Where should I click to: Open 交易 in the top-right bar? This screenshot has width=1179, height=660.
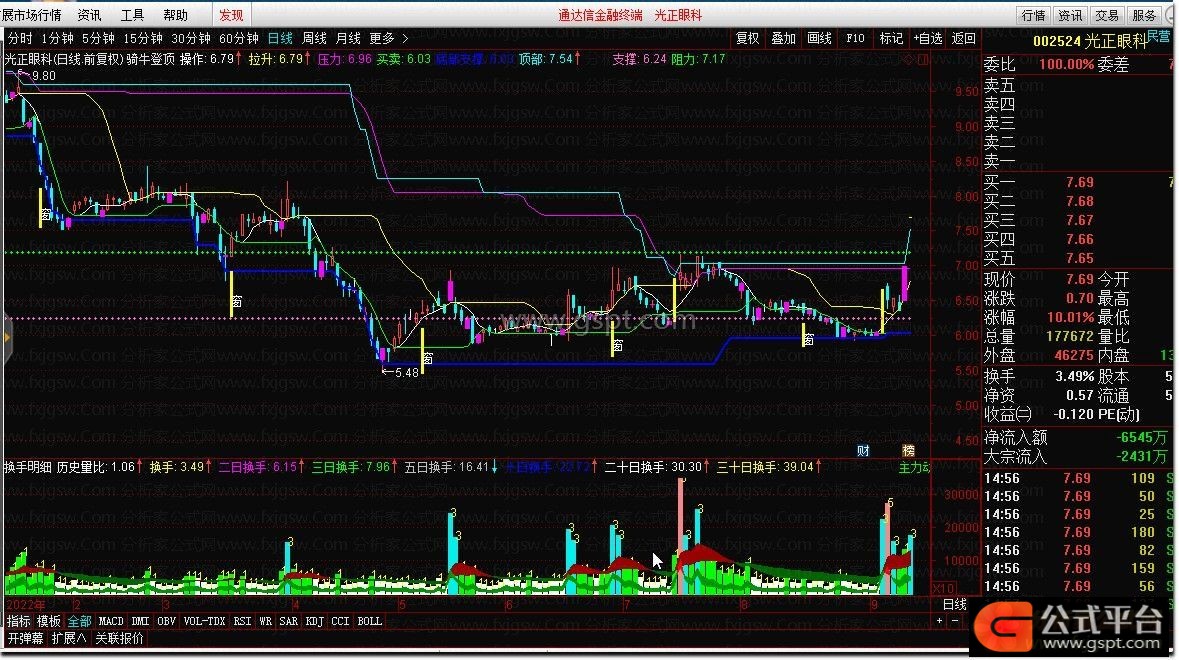1107,15
